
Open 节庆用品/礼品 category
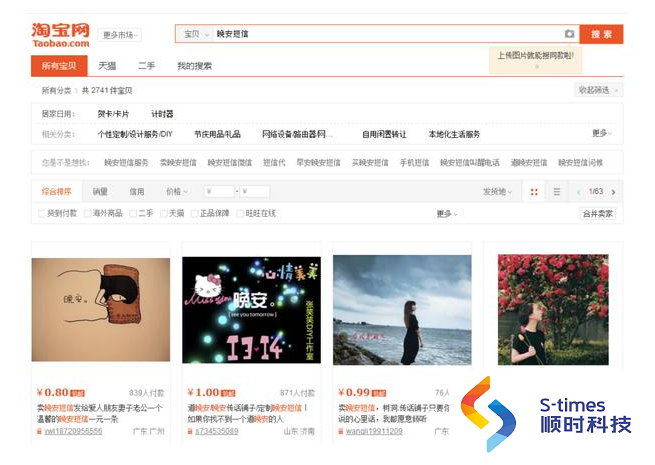click(x=217, y=134)
